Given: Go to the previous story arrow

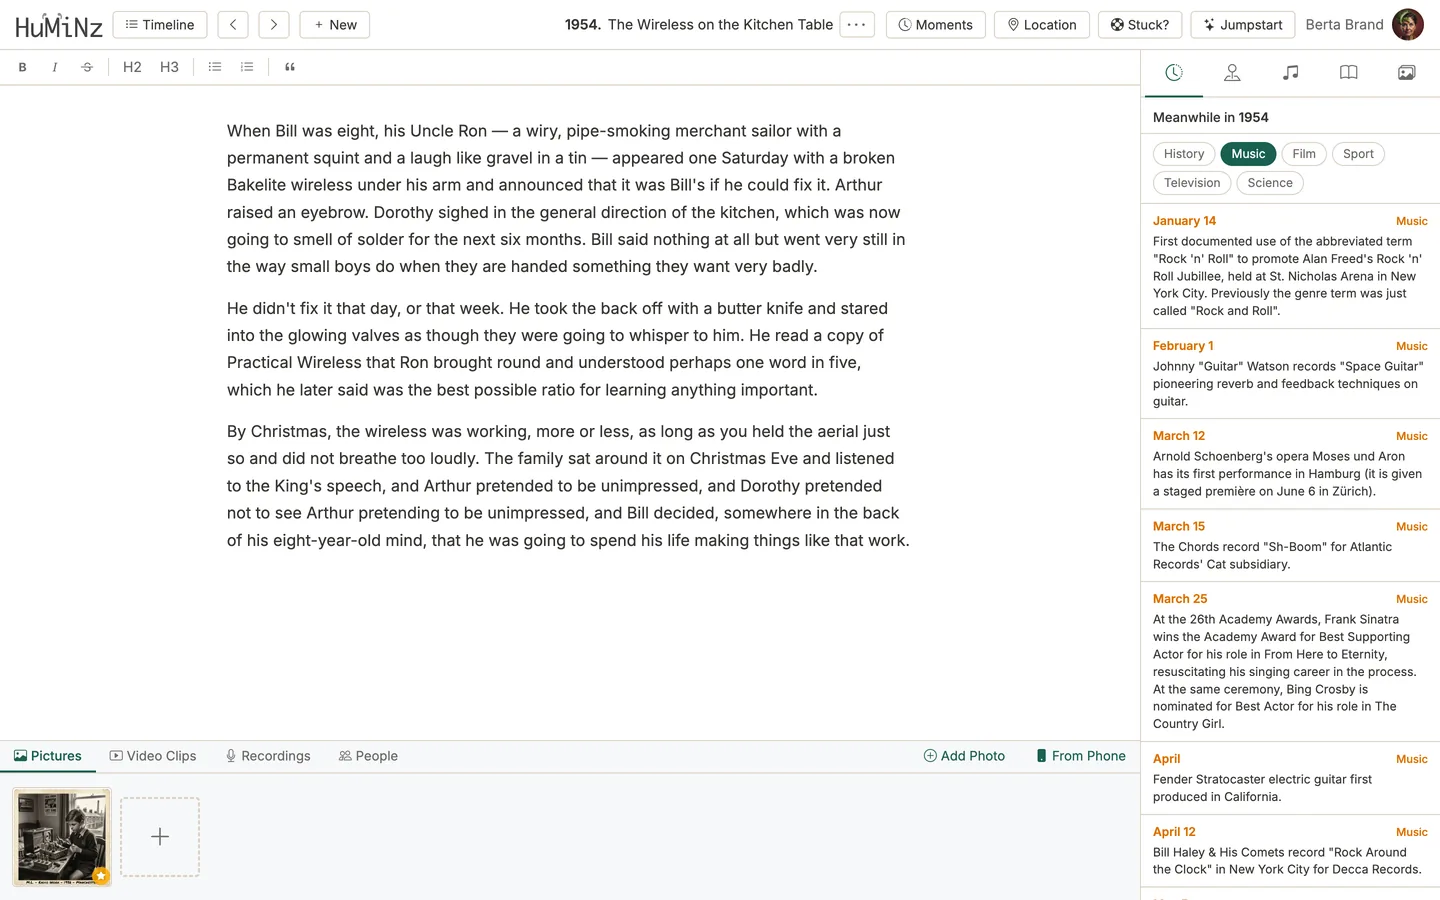Looking at the screenshot, I should point(233,25).
